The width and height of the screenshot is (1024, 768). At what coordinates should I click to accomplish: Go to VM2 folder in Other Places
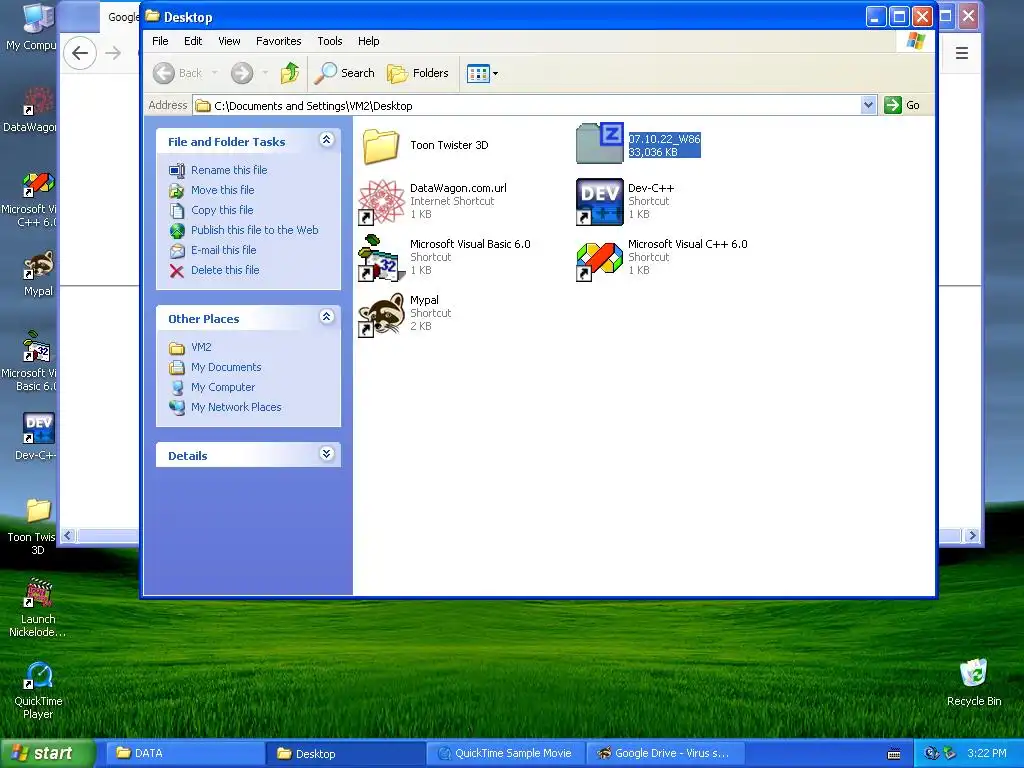[201, 347]
